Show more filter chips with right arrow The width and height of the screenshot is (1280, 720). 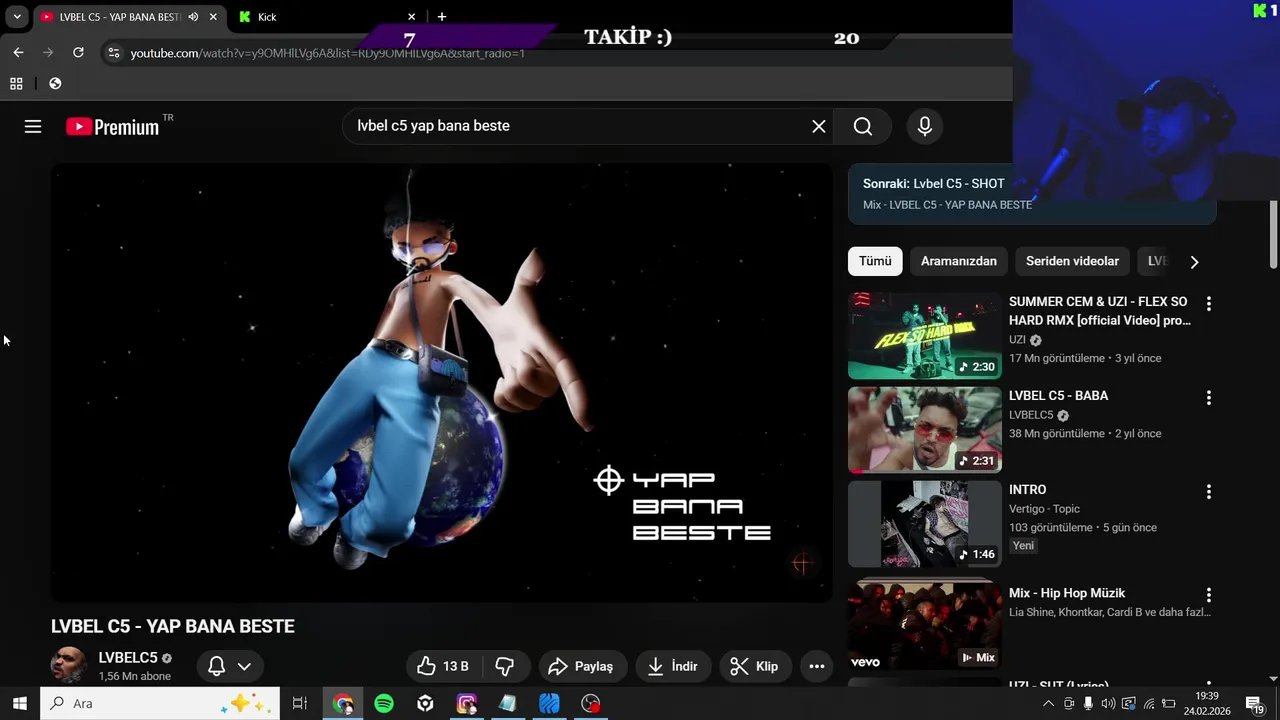click(1194, 262)
